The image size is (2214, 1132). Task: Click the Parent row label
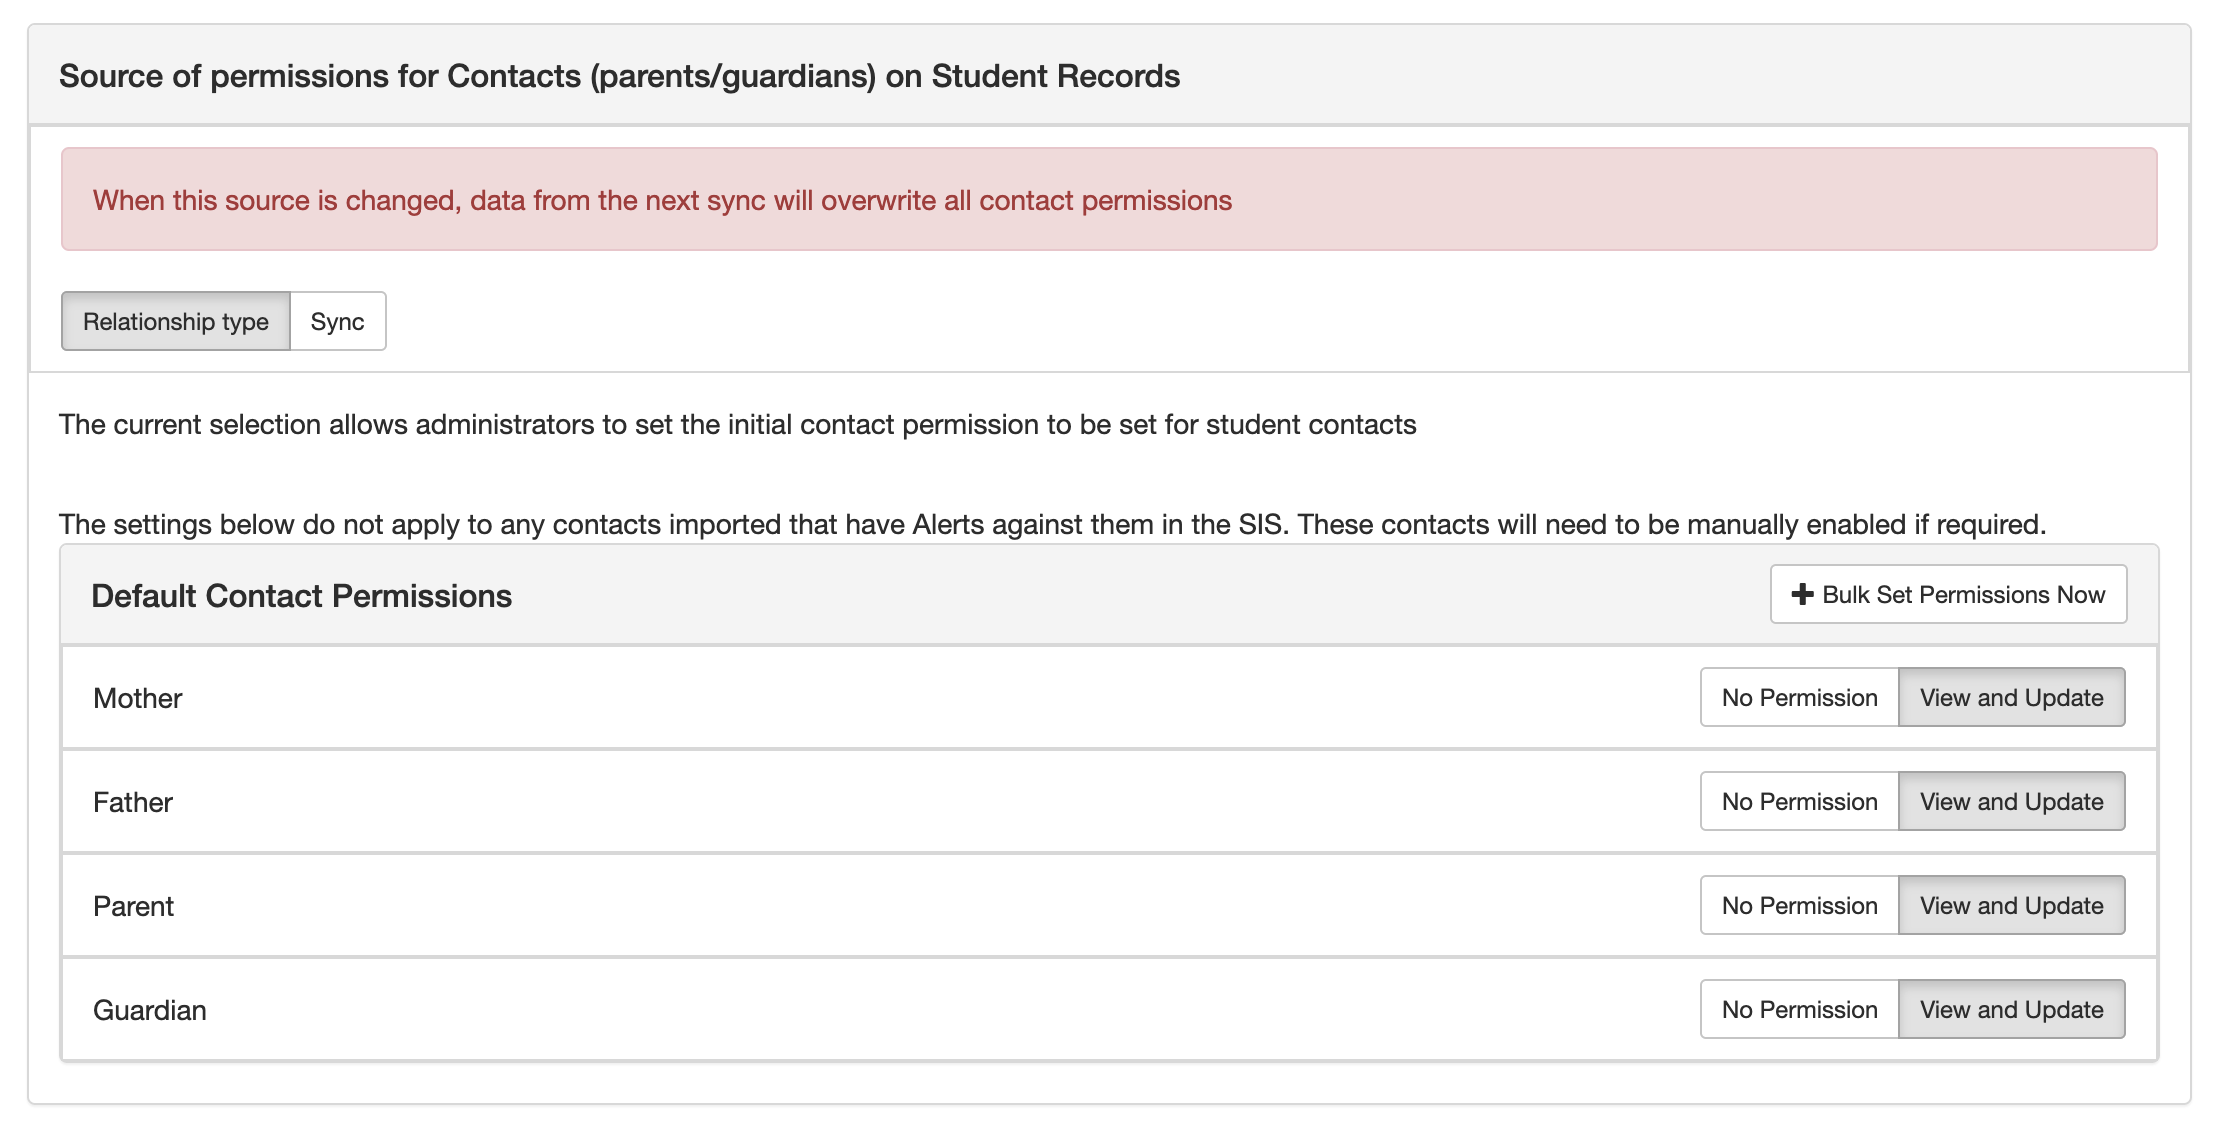click(x=133, y=906)
